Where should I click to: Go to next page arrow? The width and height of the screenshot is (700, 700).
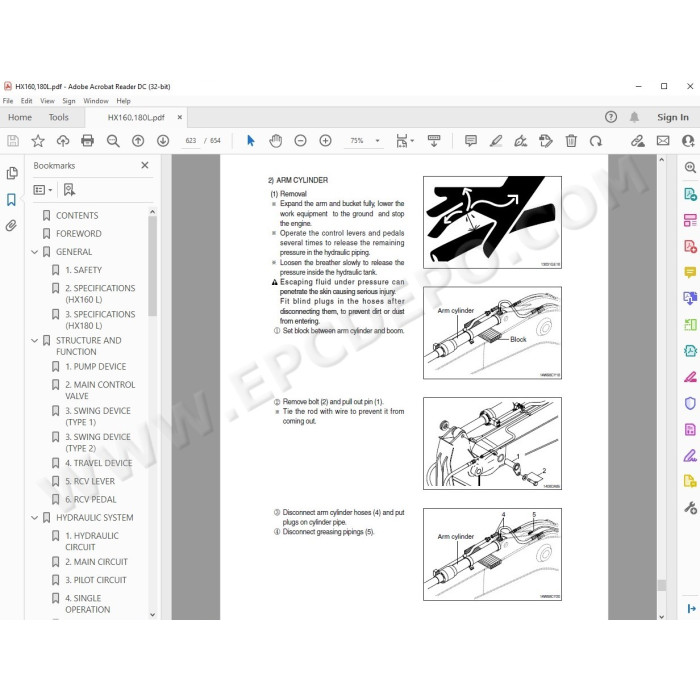coord(163,141)
